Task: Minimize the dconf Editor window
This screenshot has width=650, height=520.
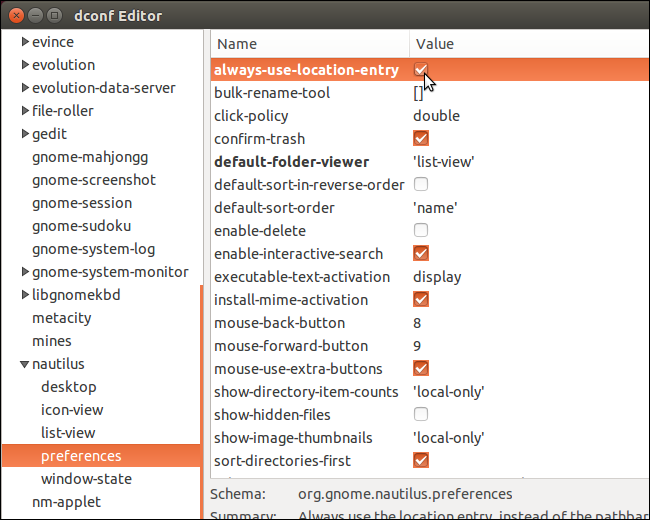Action: click(35, 15)
